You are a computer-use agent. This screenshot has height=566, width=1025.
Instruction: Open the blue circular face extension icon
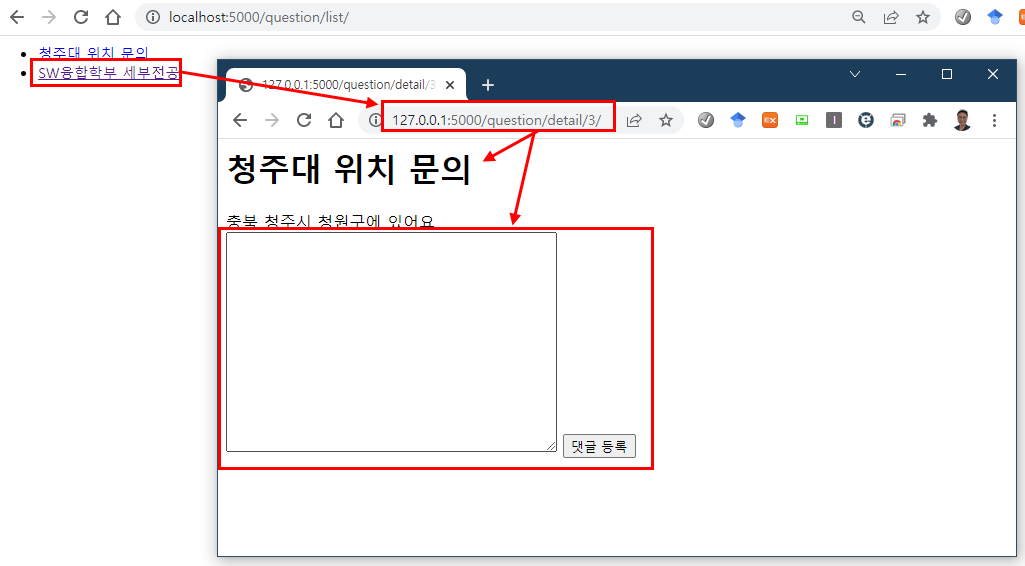[x=865, y=120]
